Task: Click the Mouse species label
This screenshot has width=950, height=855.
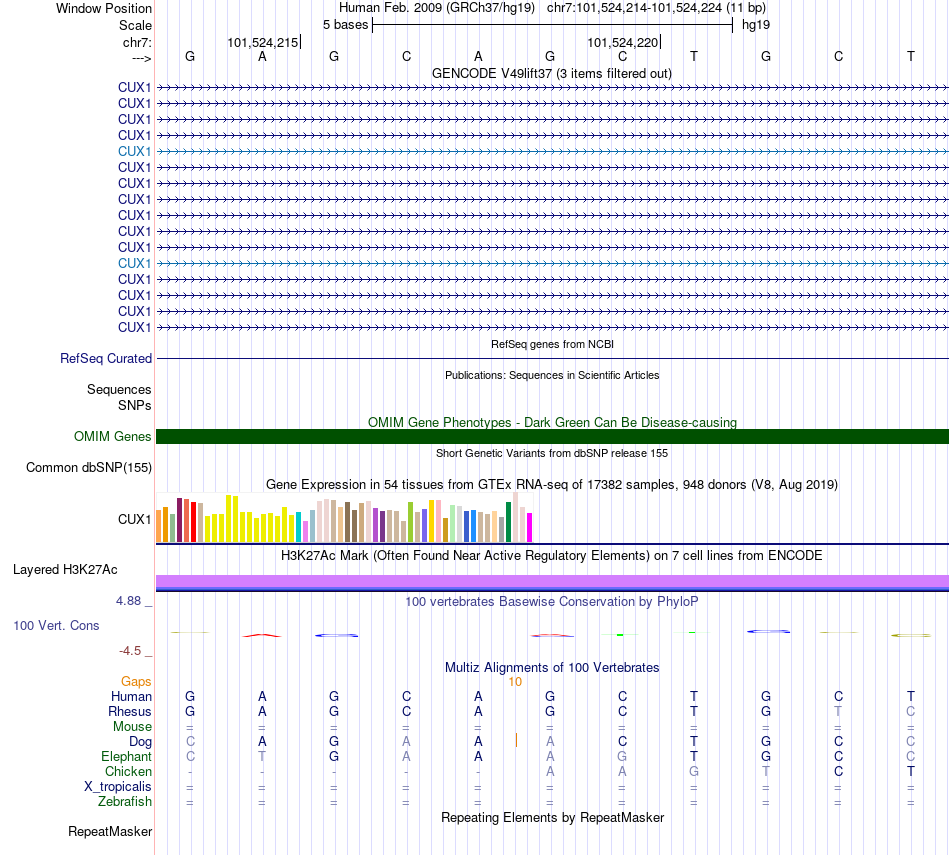Action: pos(132,727)
